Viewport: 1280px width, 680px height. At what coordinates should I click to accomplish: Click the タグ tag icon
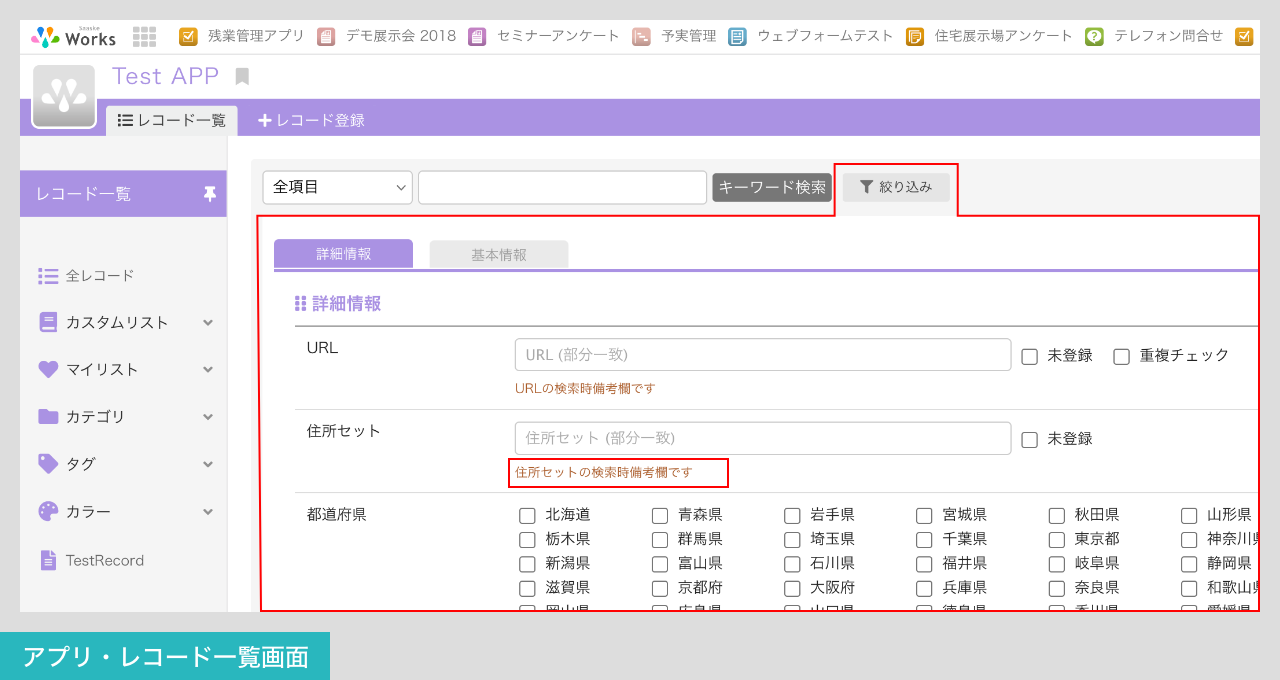pos(48,463)
